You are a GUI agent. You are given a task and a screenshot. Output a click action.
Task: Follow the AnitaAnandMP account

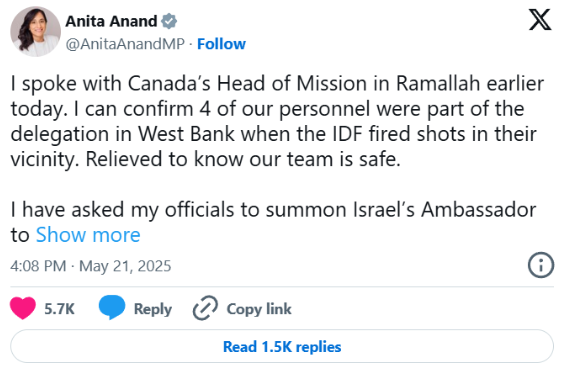point(221,44)
